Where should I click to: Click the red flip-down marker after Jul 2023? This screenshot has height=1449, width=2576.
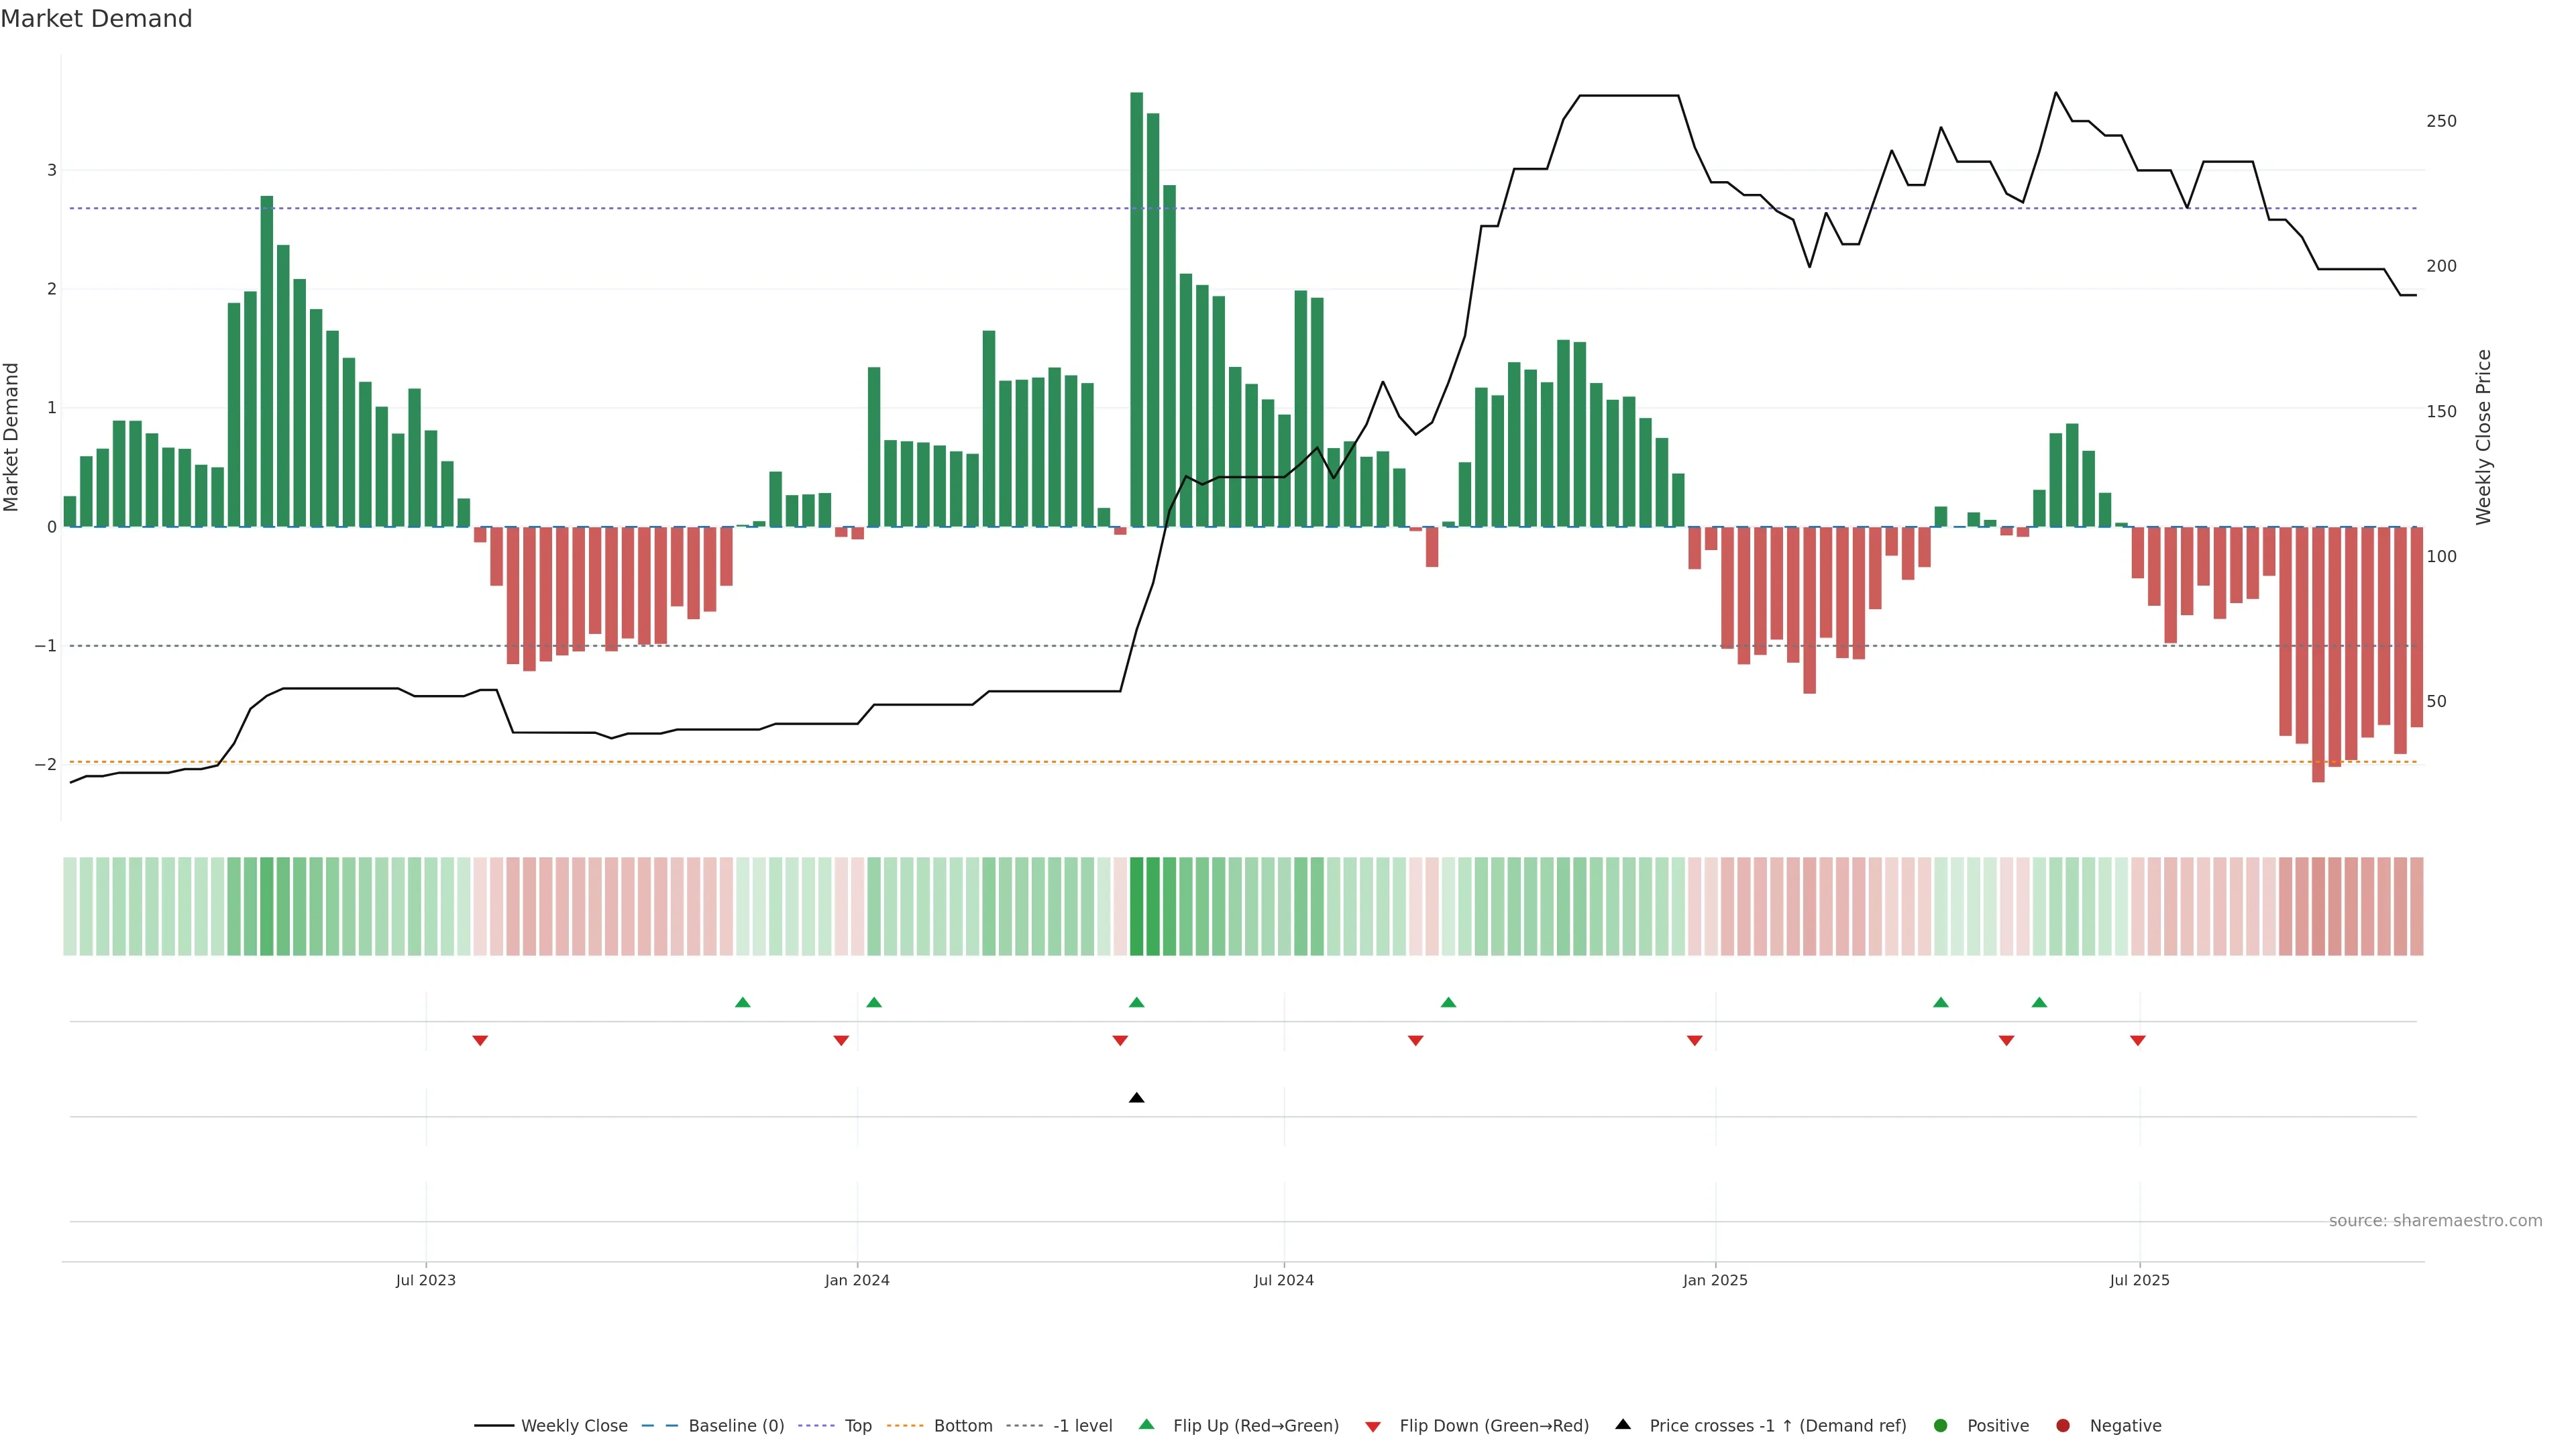pyautogui.click(x=480, y=1041)
